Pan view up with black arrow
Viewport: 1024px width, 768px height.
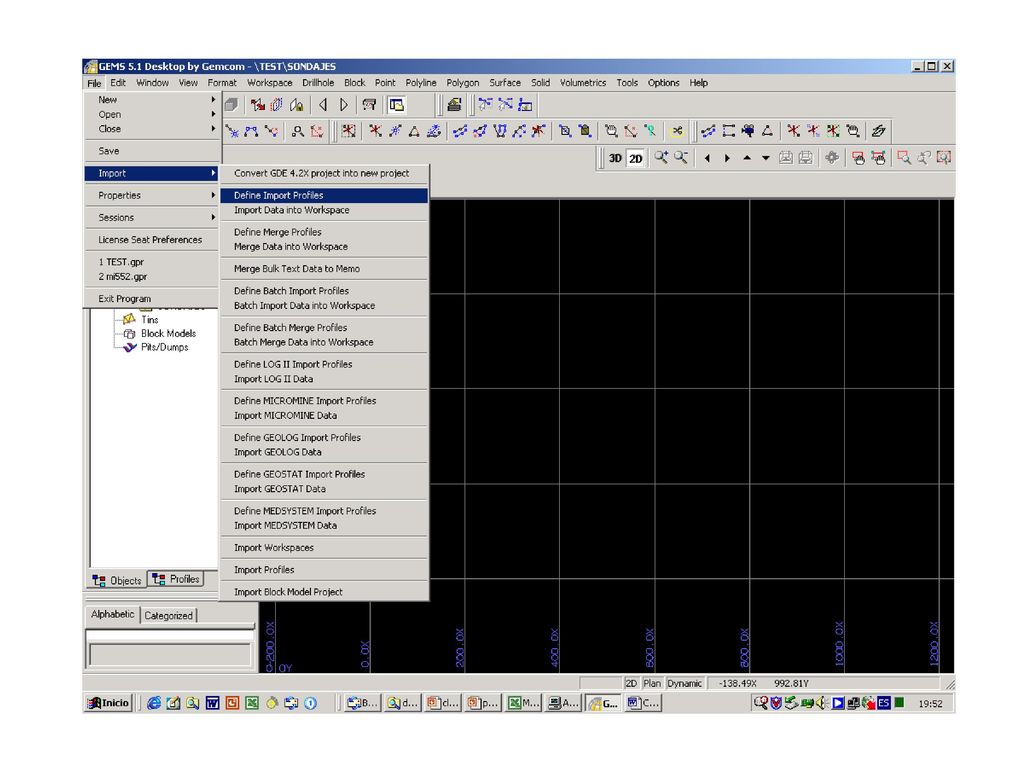coord(746,158)
